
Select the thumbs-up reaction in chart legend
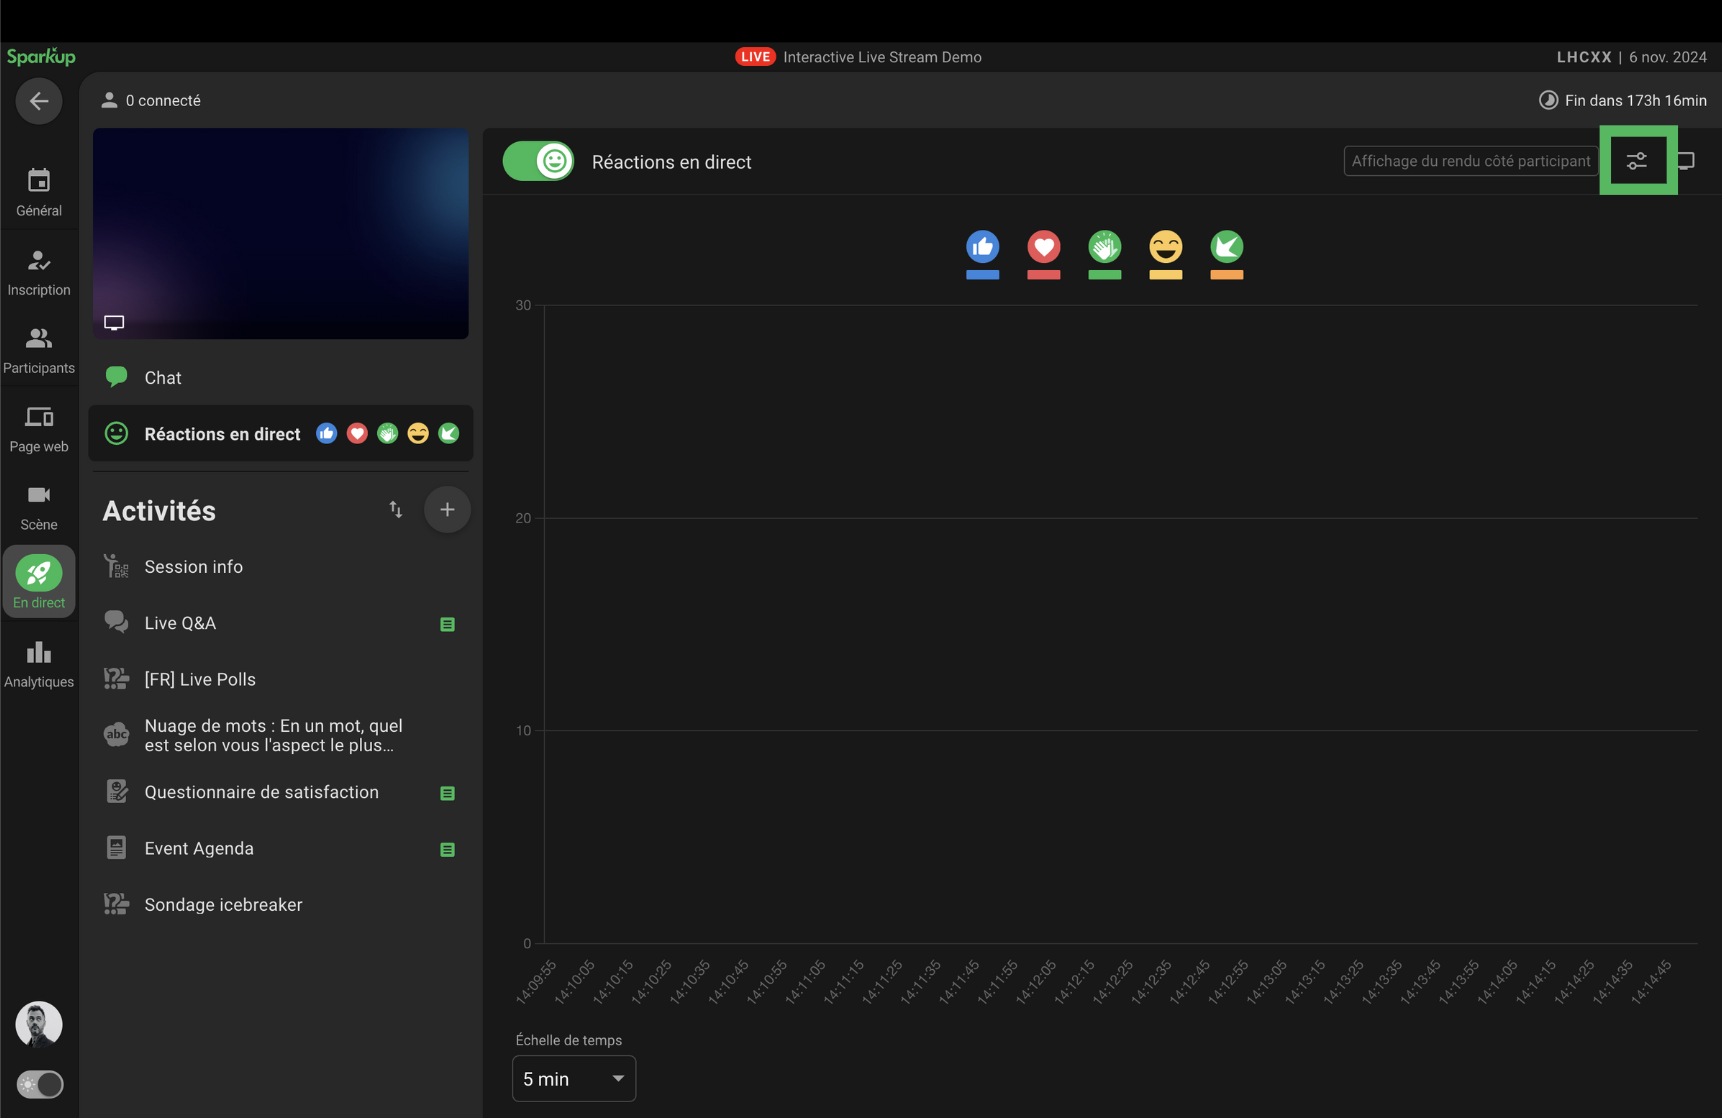982,247
